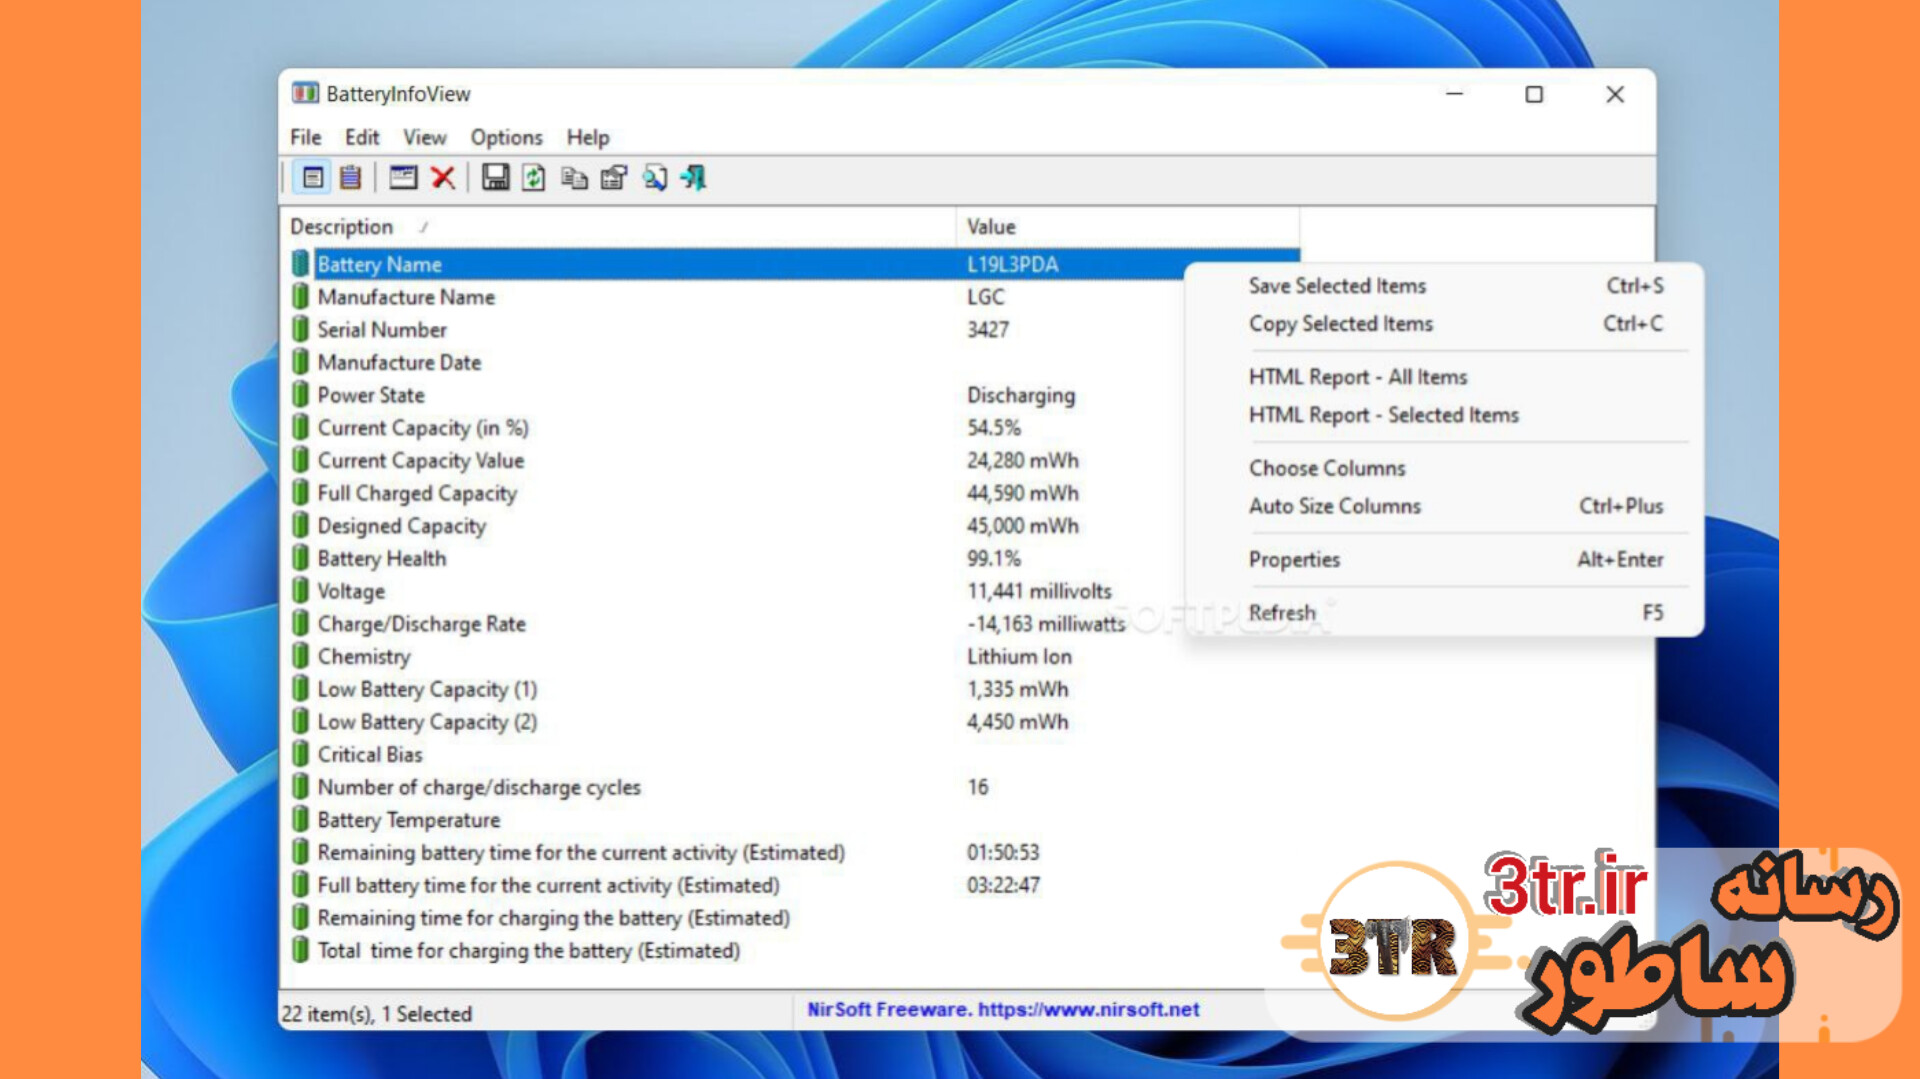Click the "Discharging" power state value
This screenshot has width=1920, height=1079.
[1021, 396]
